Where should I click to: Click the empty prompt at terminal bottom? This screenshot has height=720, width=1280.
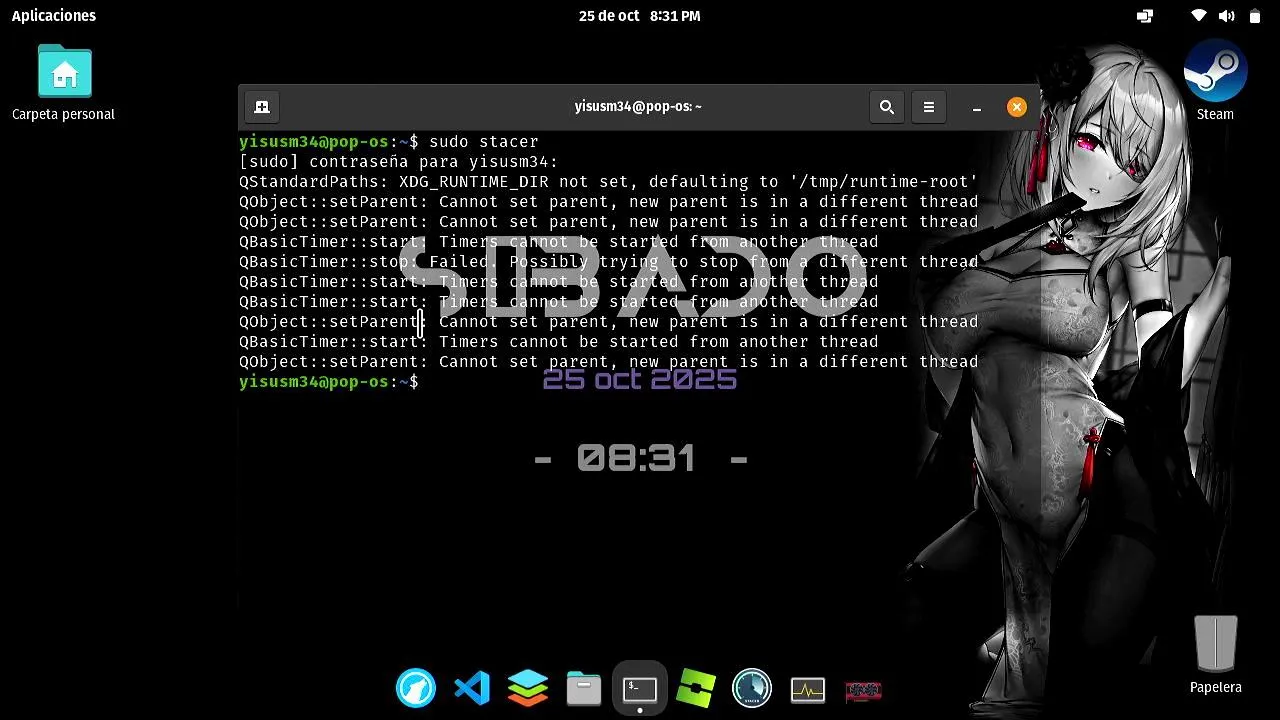(x=329, y=382)
